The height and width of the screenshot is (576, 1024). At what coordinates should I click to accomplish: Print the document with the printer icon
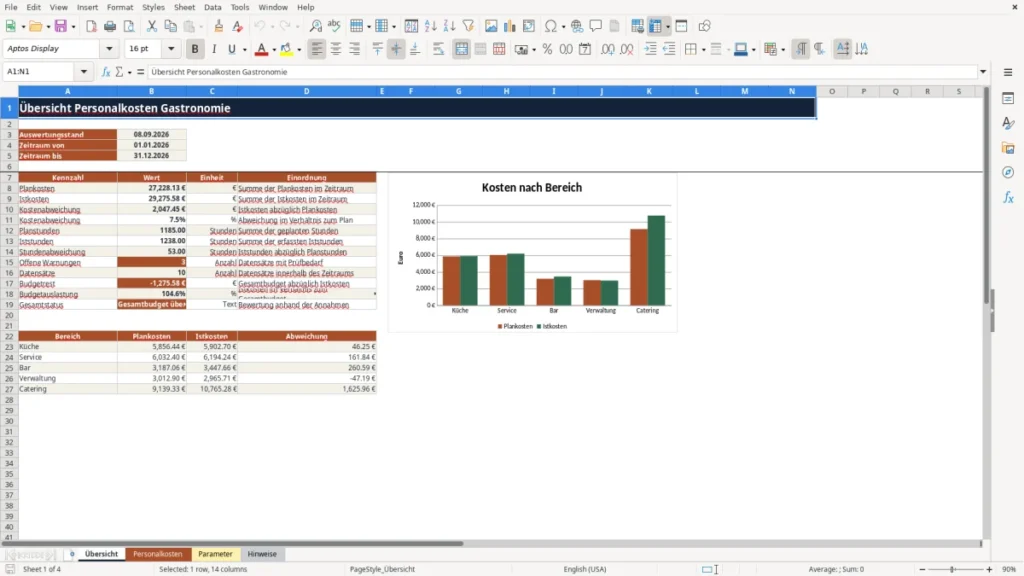(x=110, y=26)
